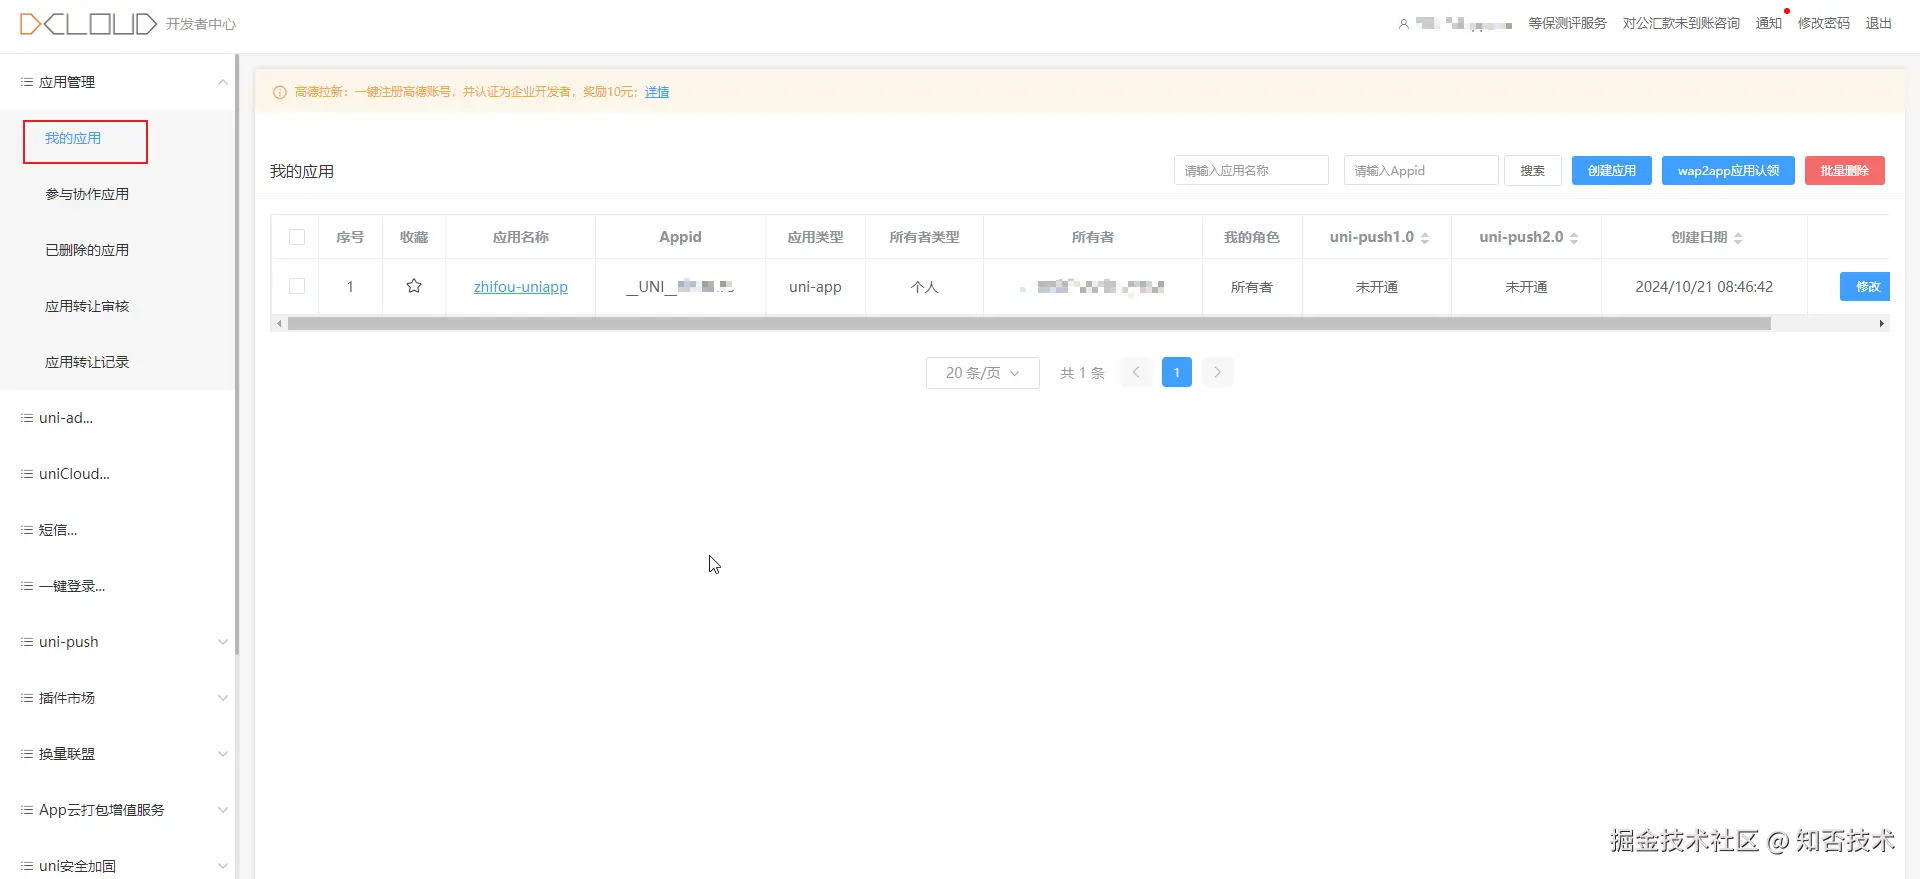Click the 创建应用 button
1920x879 pixels.
point(1612,170)
